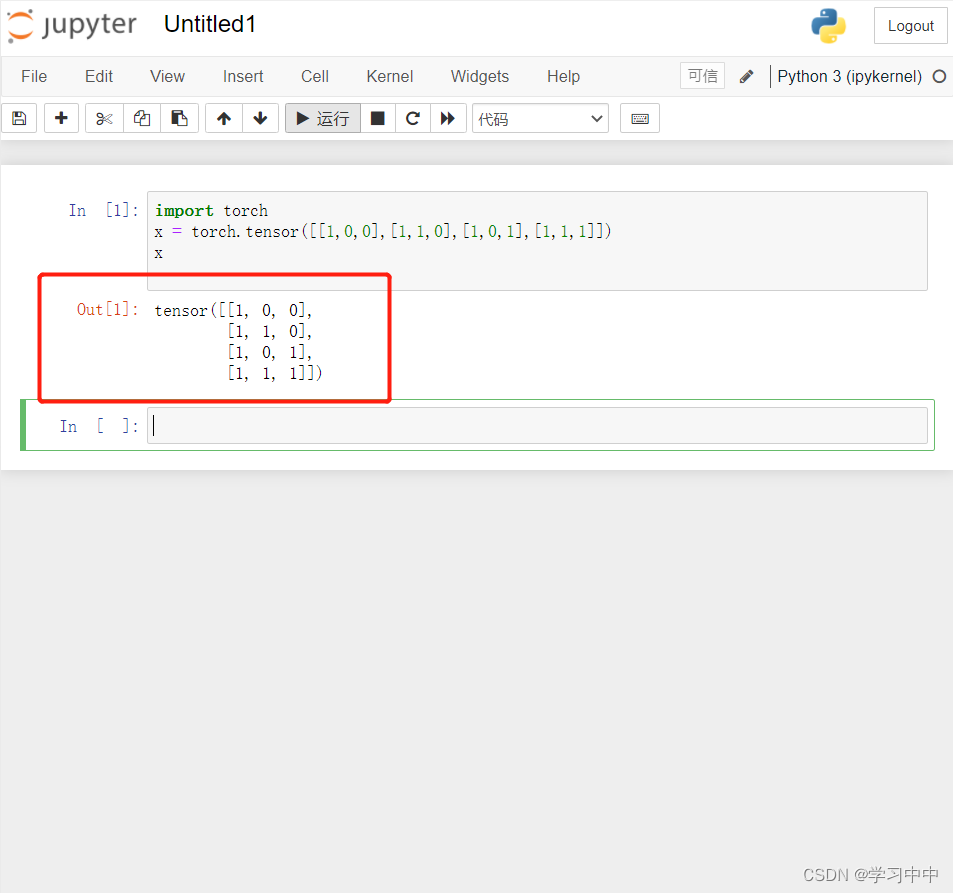Insert a new cell with the plus icon

coord(60,118)
